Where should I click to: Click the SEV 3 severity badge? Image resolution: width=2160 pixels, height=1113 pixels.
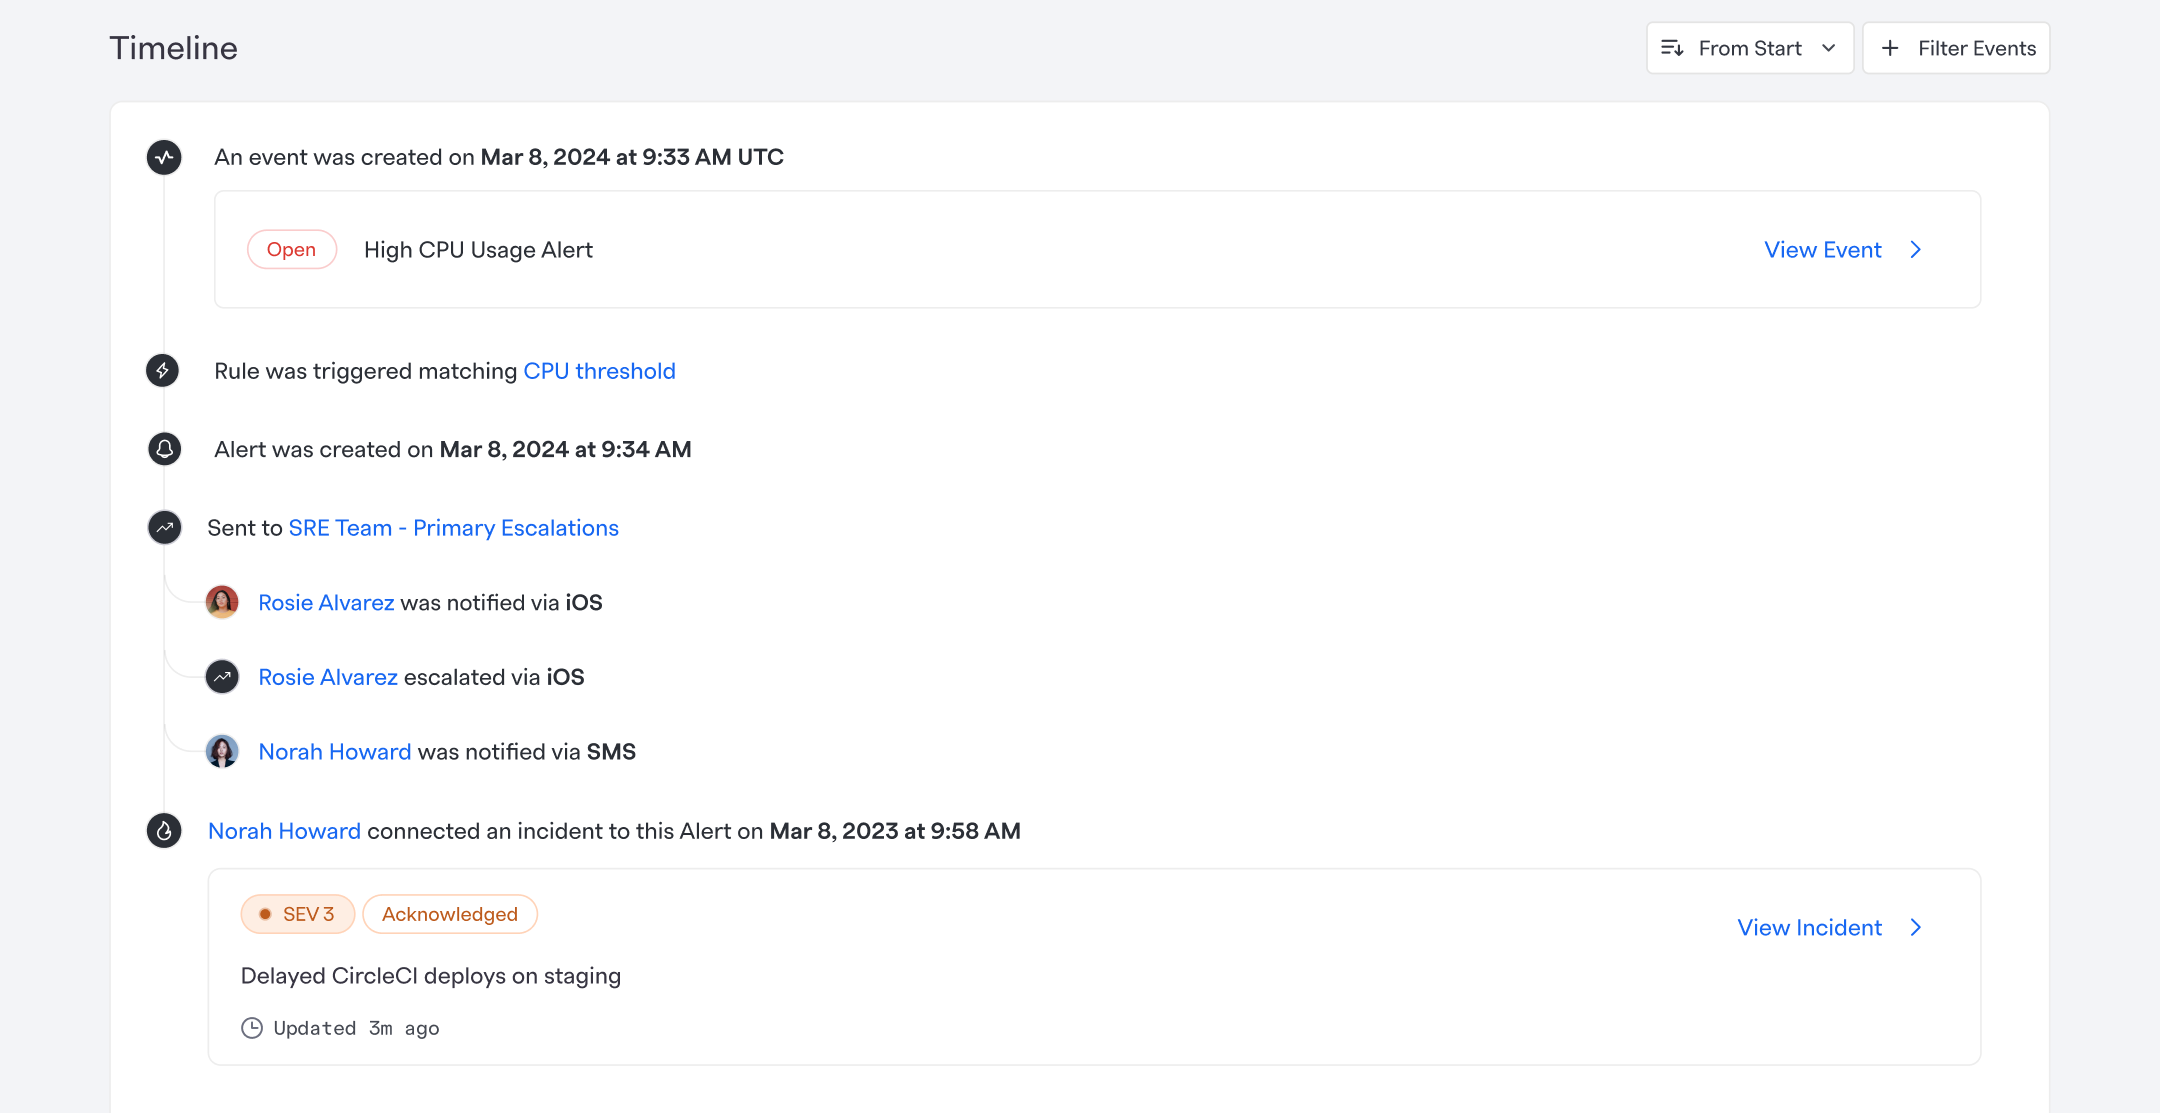click(298, 914)
